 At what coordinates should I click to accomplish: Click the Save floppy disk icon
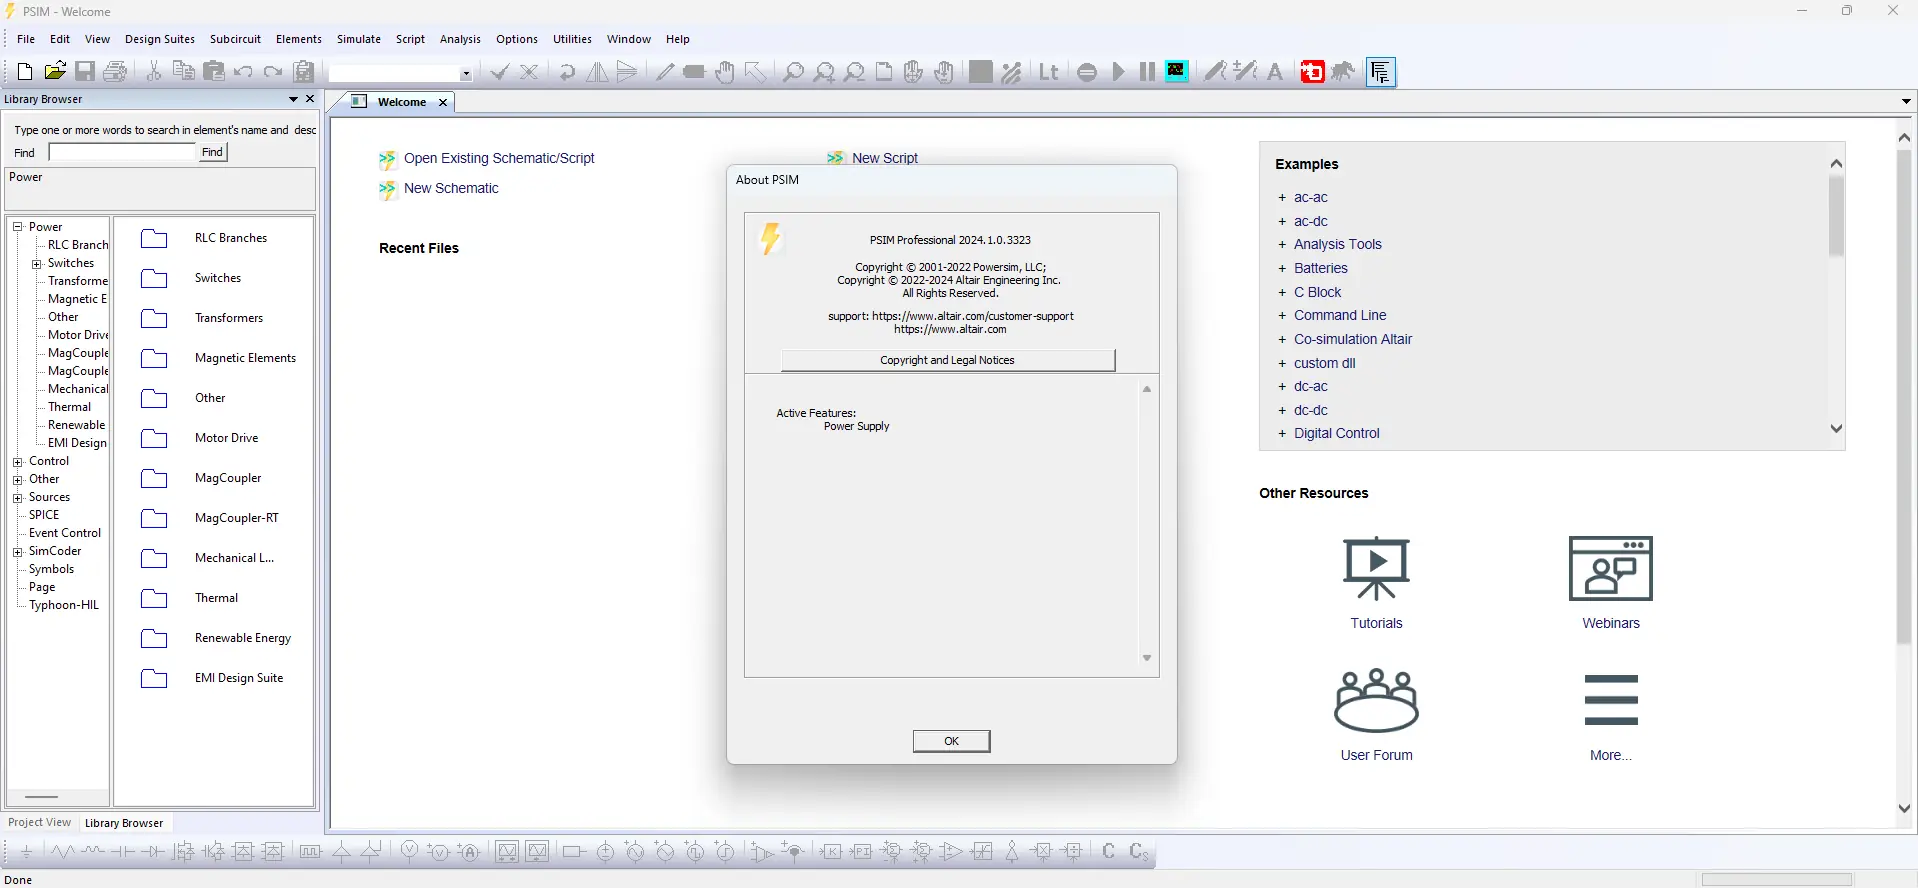85,72
